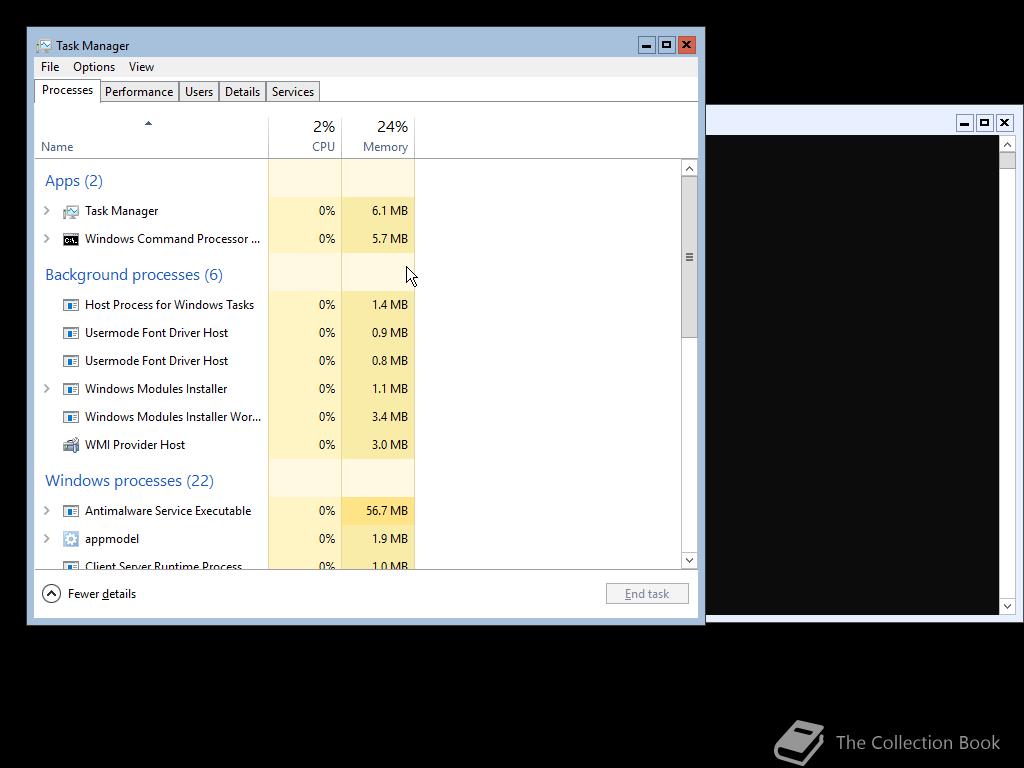Open the File menu

[50, 67]
